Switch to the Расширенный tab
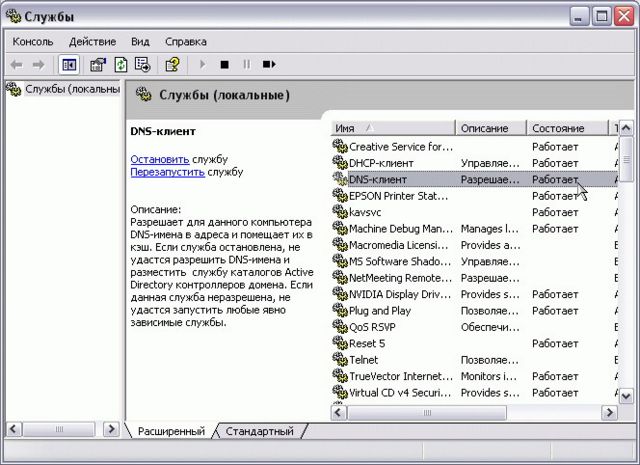 pos(171,431)
